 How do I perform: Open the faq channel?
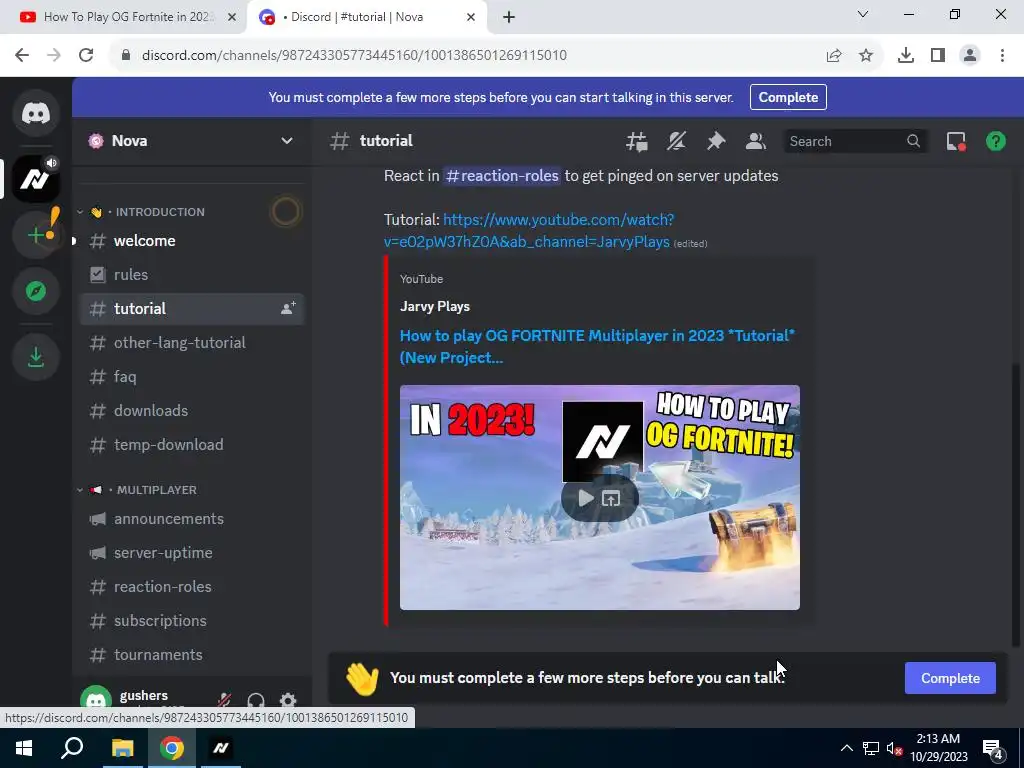(x=192, y=376)
